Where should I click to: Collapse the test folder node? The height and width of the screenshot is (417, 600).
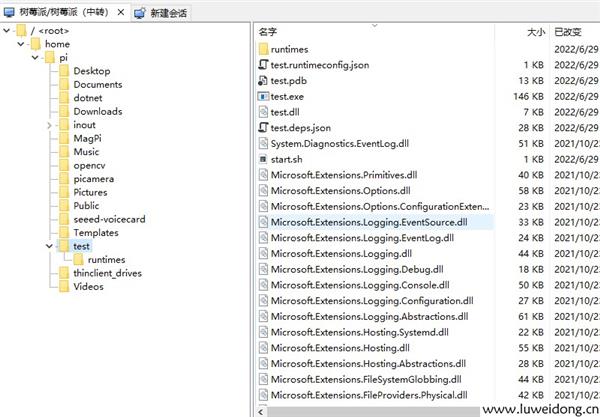(x=49, y=246)
